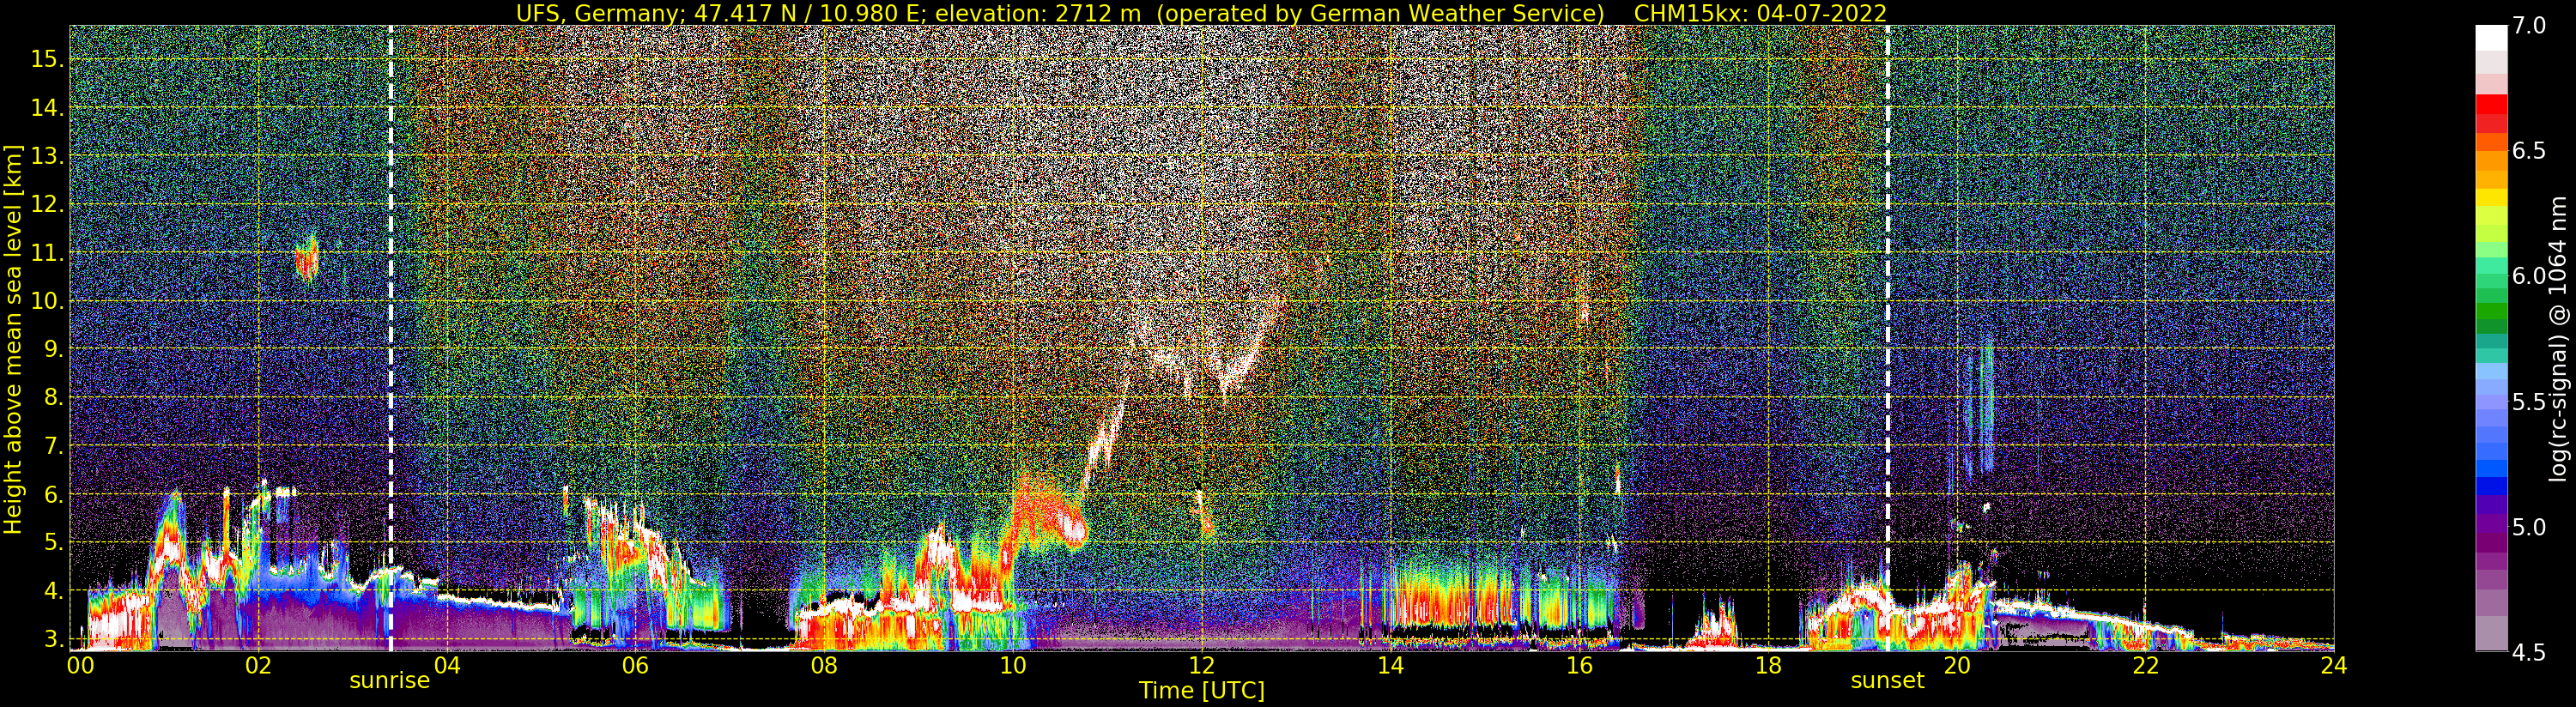Click the "14" tick on the time axis
The width and height of the screenshot is (2576, 707).
pyautogui.click(x=1390, y=664)
